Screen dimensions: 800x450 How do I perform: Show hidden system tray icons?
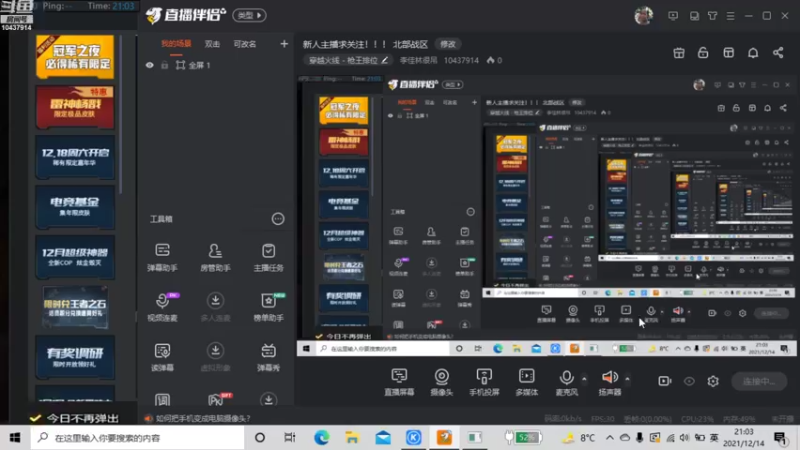pyautogui.click(x=610, y=437)
